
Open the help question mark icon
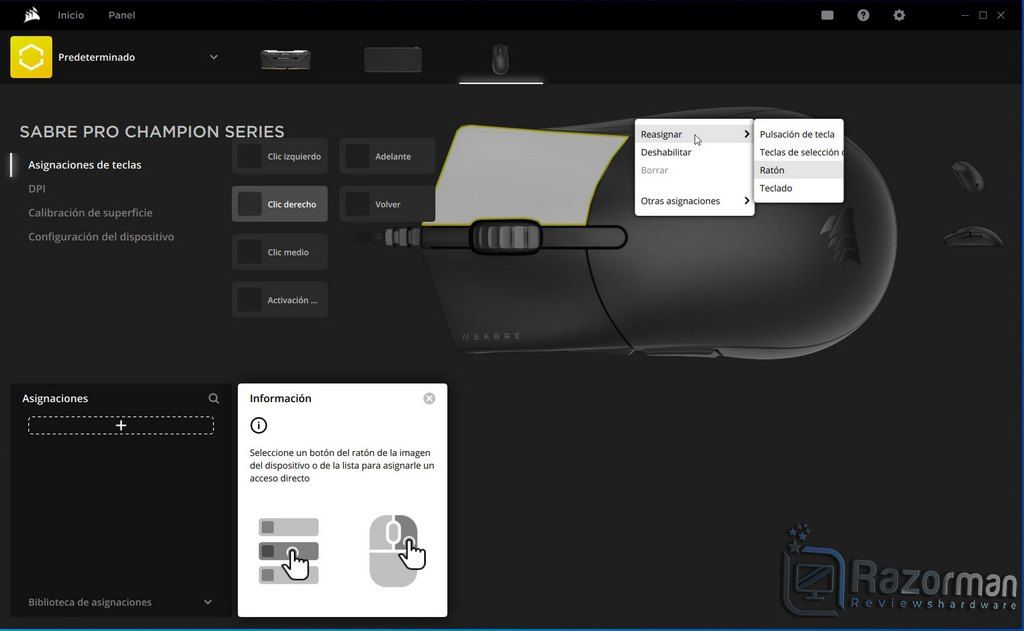pos(863,15)
